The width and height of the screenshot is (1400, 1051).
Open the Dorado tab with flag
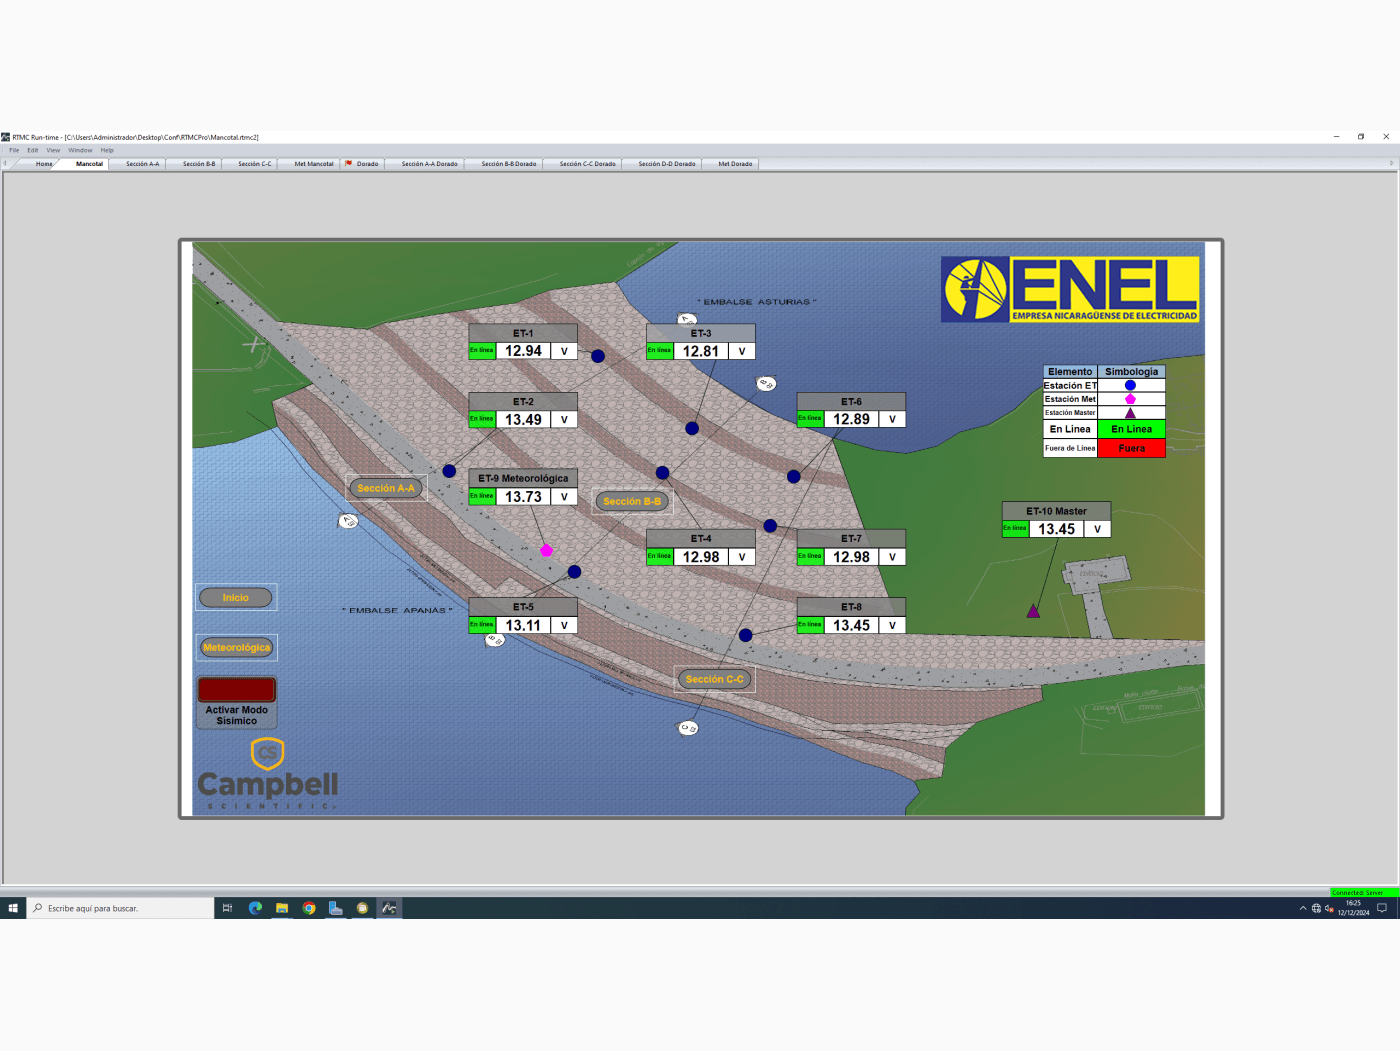point(362,164)
